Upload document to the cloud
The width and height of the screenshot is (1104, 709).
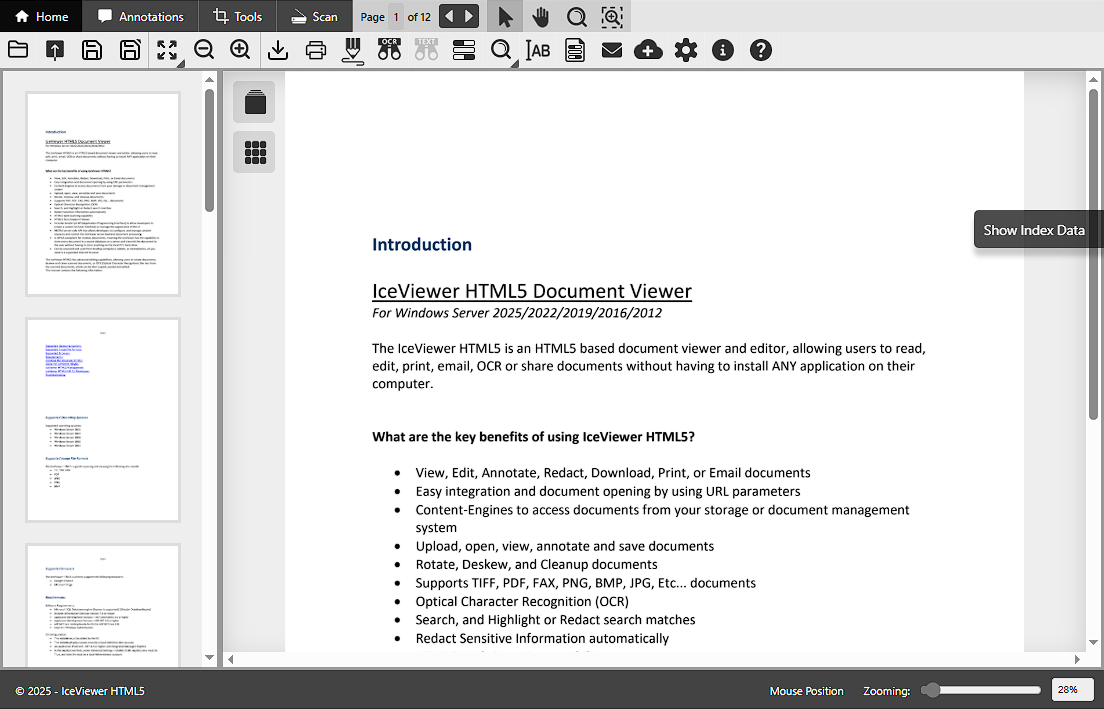point(648,48)
